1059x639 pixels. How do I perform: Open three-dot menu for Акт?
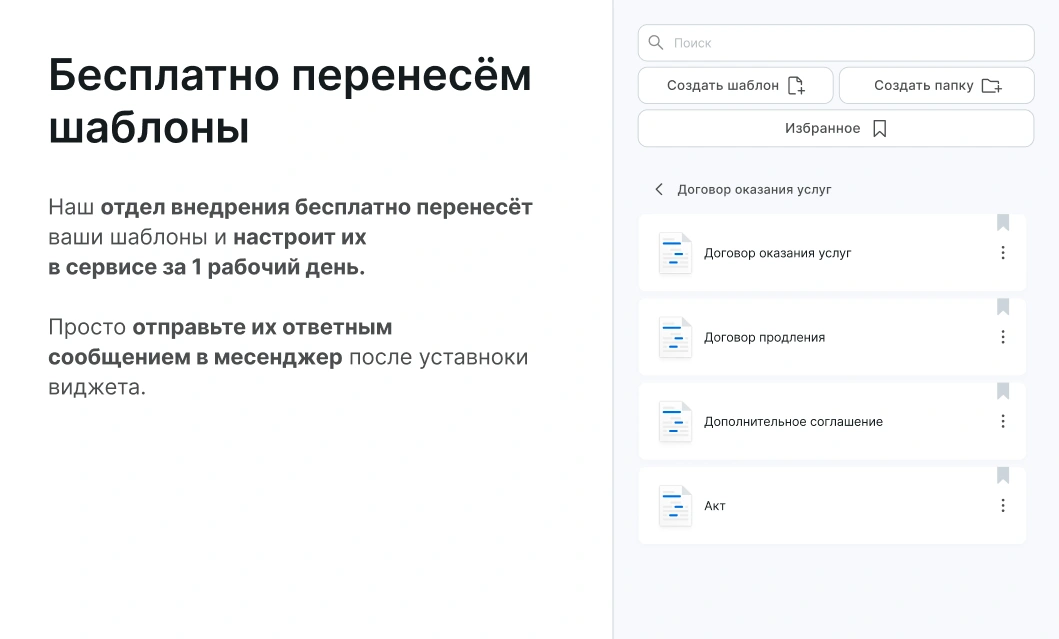coord(1003,506)
